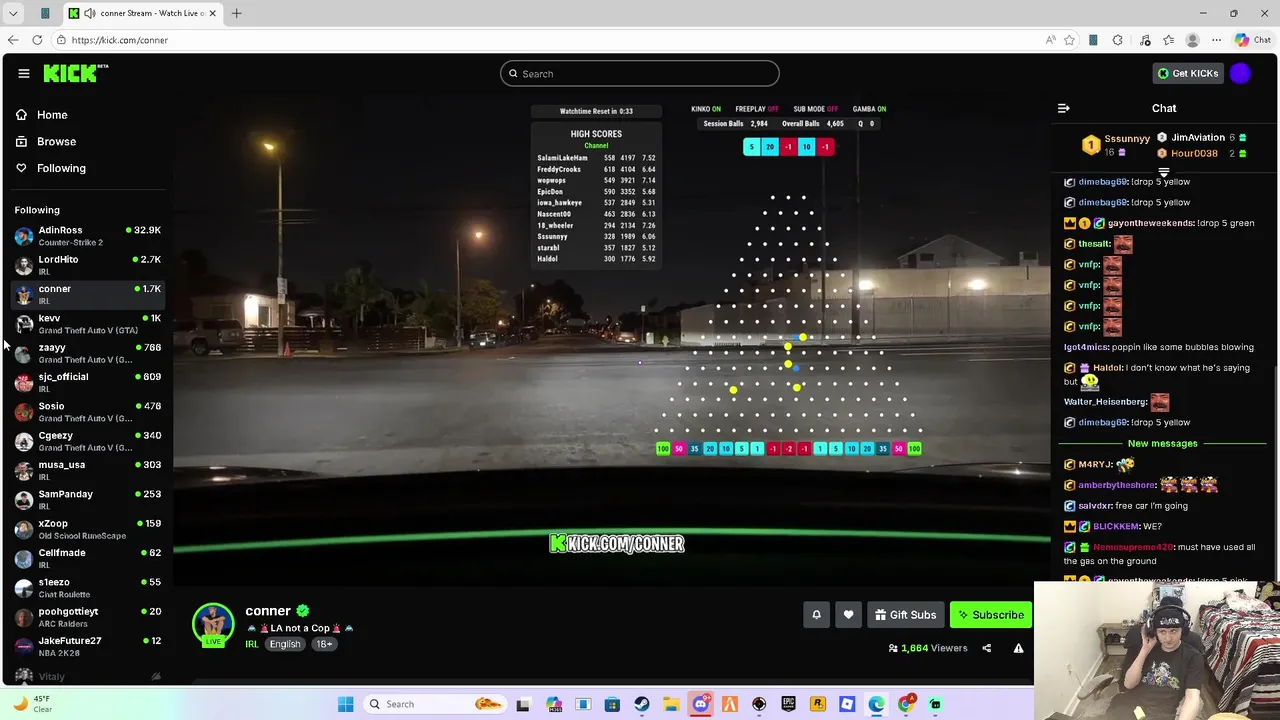Follow channel with heart icon
The width and height of the screenshot is (1280, 720).
[848, 615]
